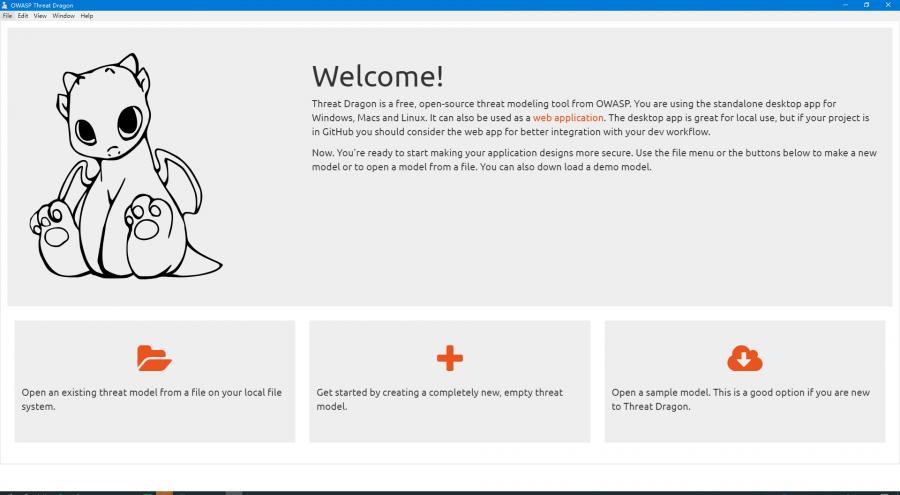Click the paragraph starting 'Threat Dragon is a free'
The height and width of the screenshot is (495, 900).
(591, 118)
